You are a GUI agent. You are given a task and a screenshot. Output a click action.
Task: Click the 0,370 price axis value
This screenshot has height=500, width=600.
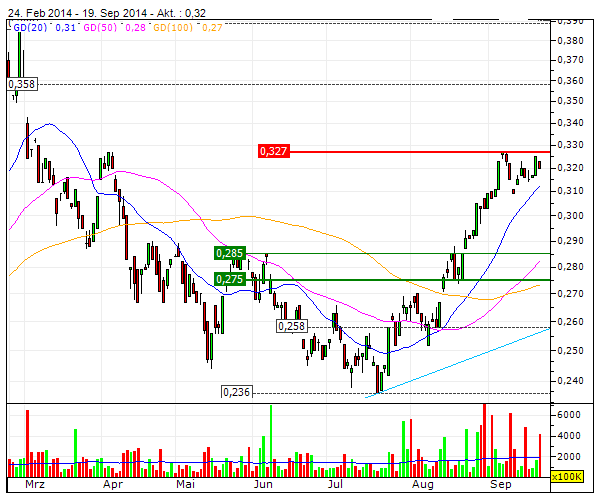pos(571,60)
